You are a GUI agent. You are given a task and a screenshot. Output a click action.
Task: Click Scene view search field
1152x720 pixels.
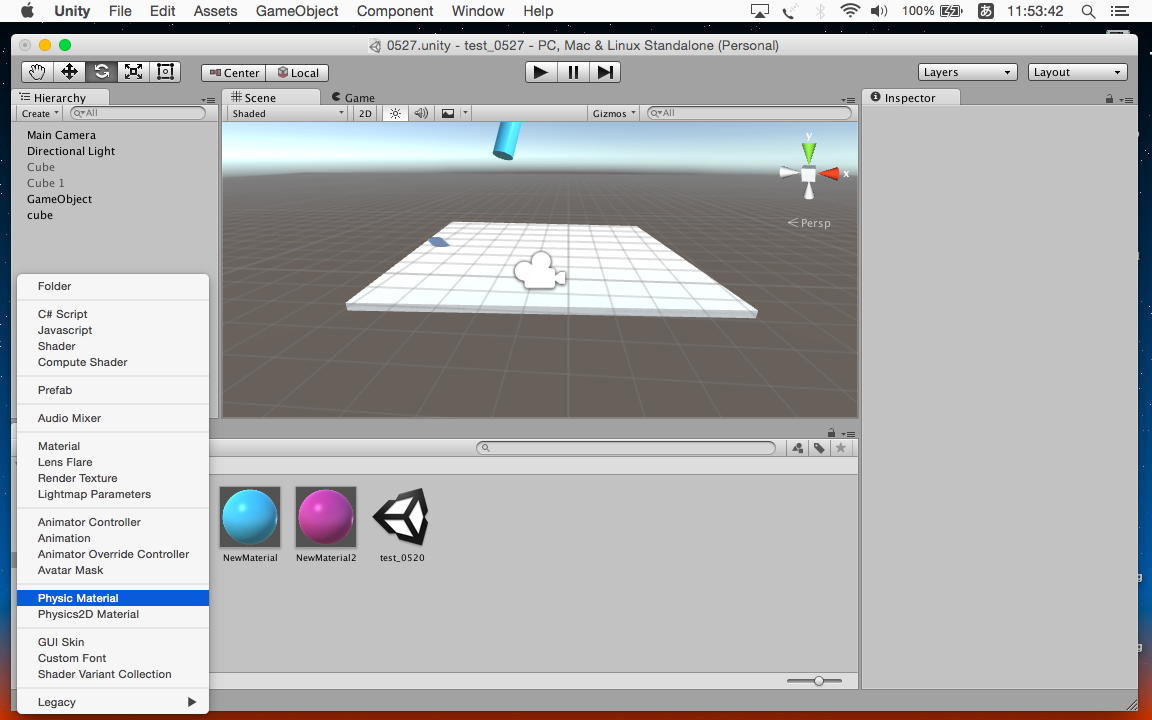click(749, 113)
